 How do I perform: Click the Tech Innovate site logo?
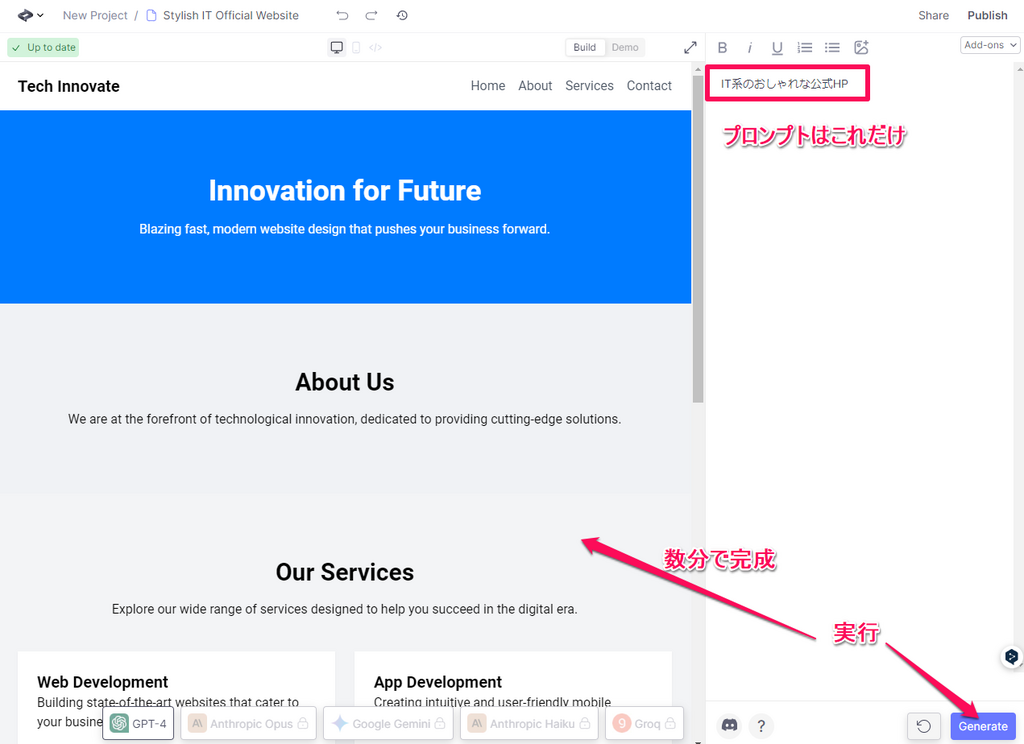tap(69, 86)
